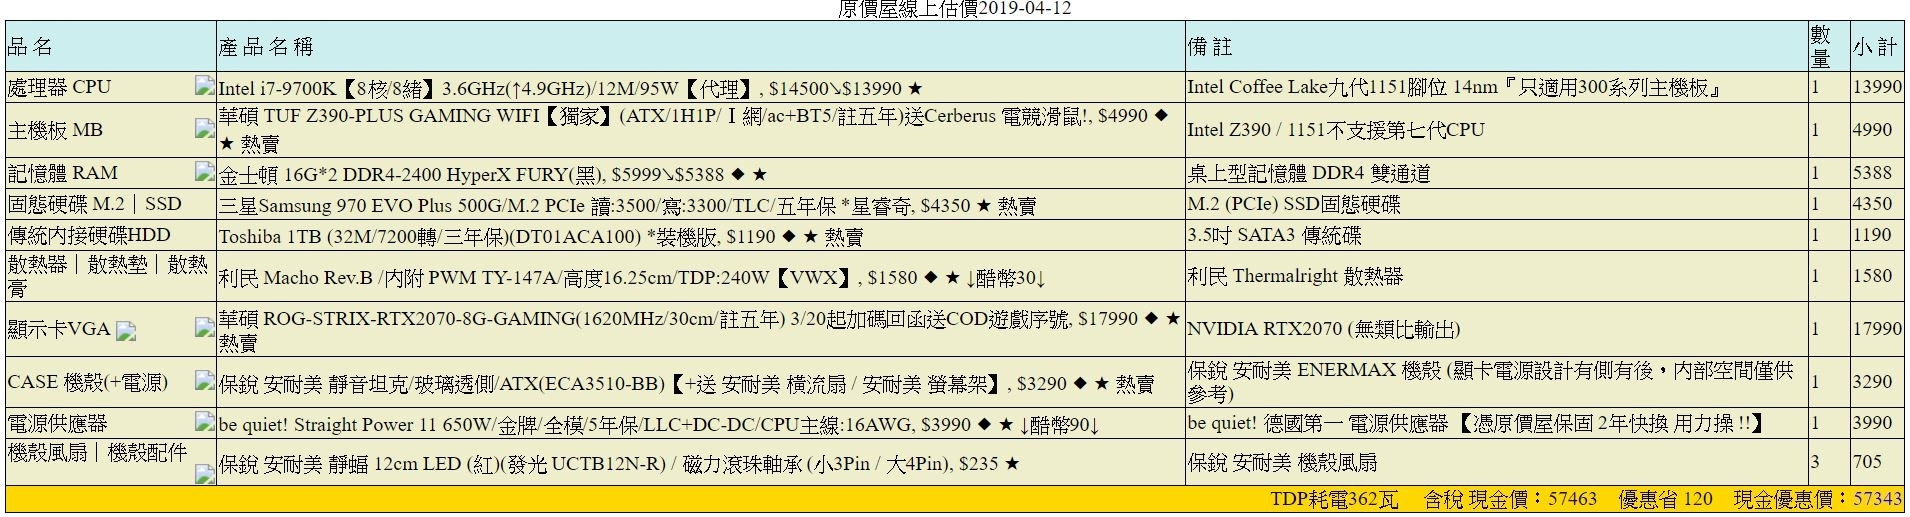The width and height of the screenshot is (1910, 517).
Task: Click the 利民 Macho Rev.B cooler product
Action: click(x=632, y=277)
